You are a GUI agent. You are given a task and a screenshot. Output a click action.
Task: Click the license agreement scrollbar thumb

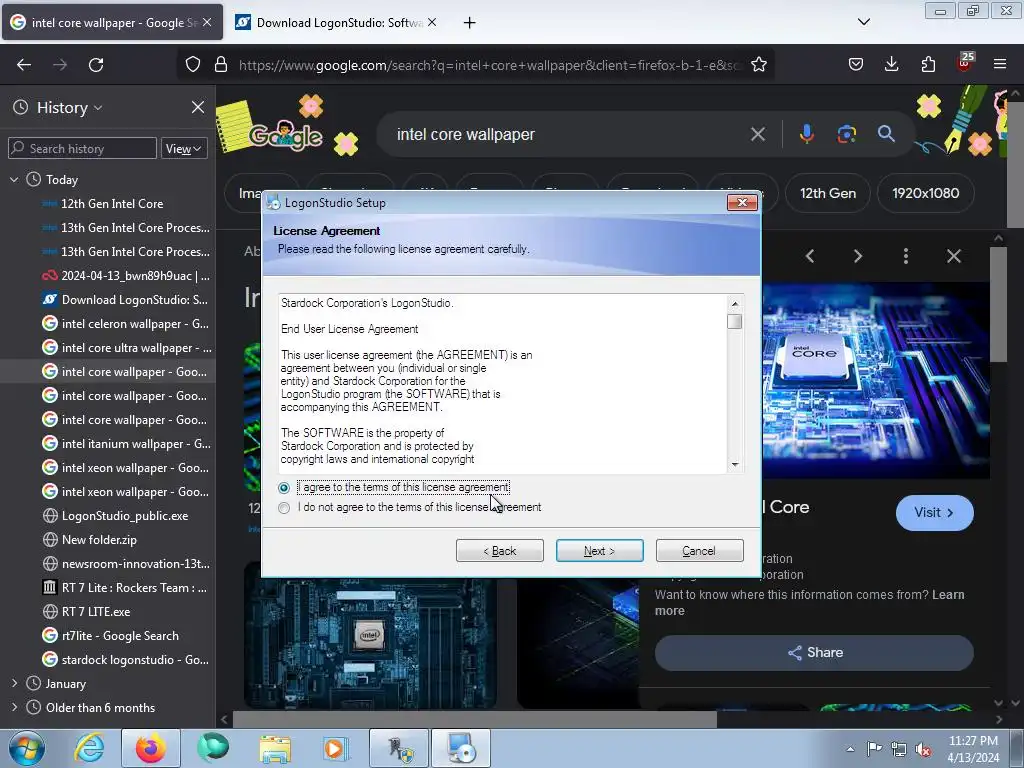click(735, 321)
